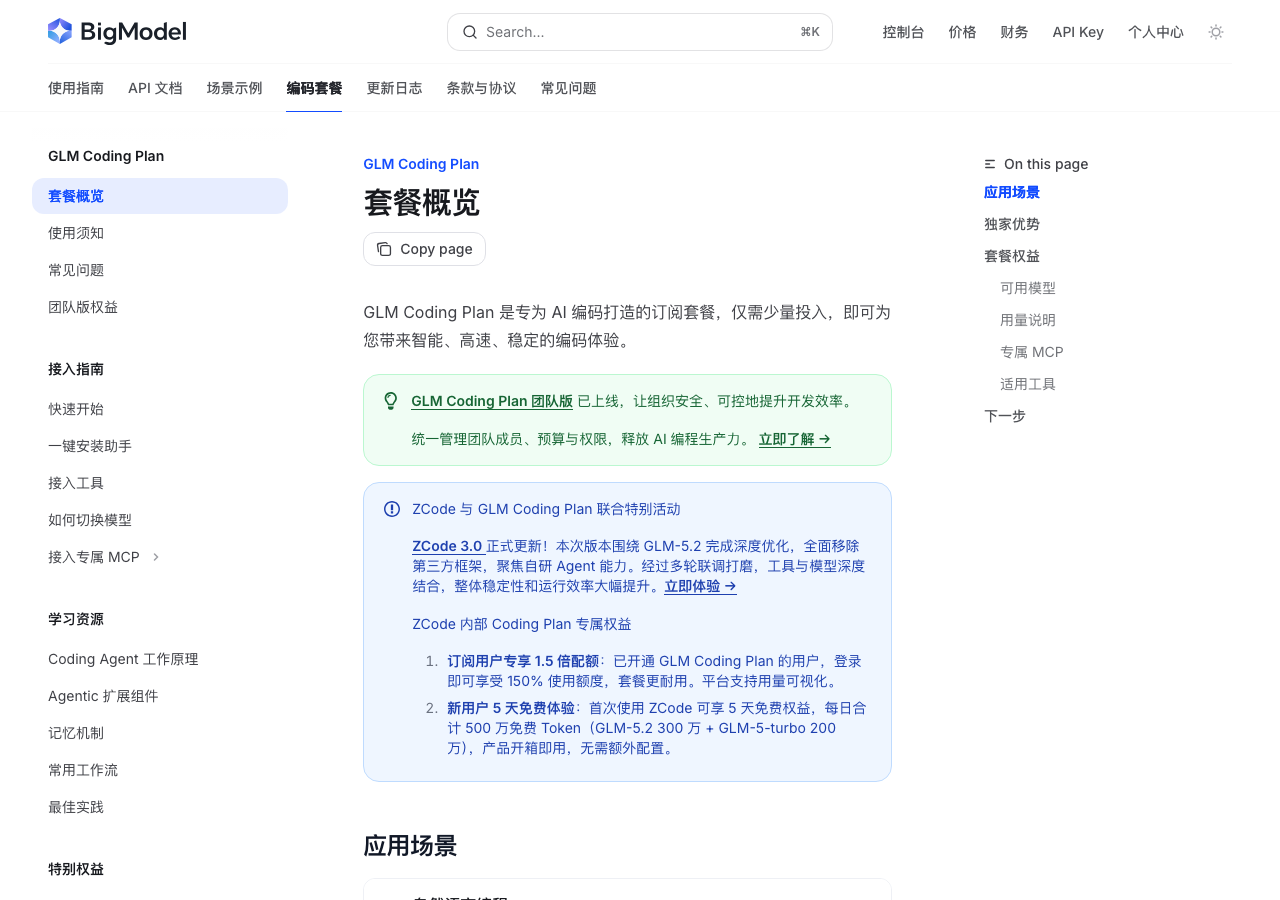Open the 常见问题 tab in top bar
The image size is (1280, 900).
pos(569,88)
